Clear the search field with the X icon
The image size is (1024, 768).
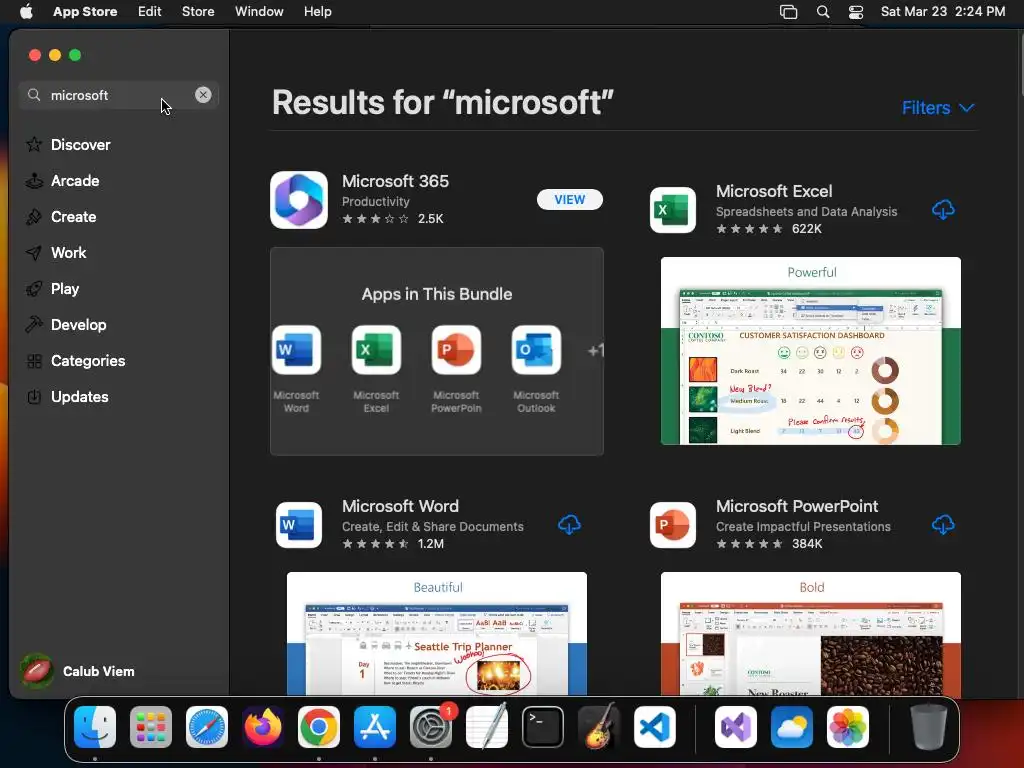(x=203, y=95)
